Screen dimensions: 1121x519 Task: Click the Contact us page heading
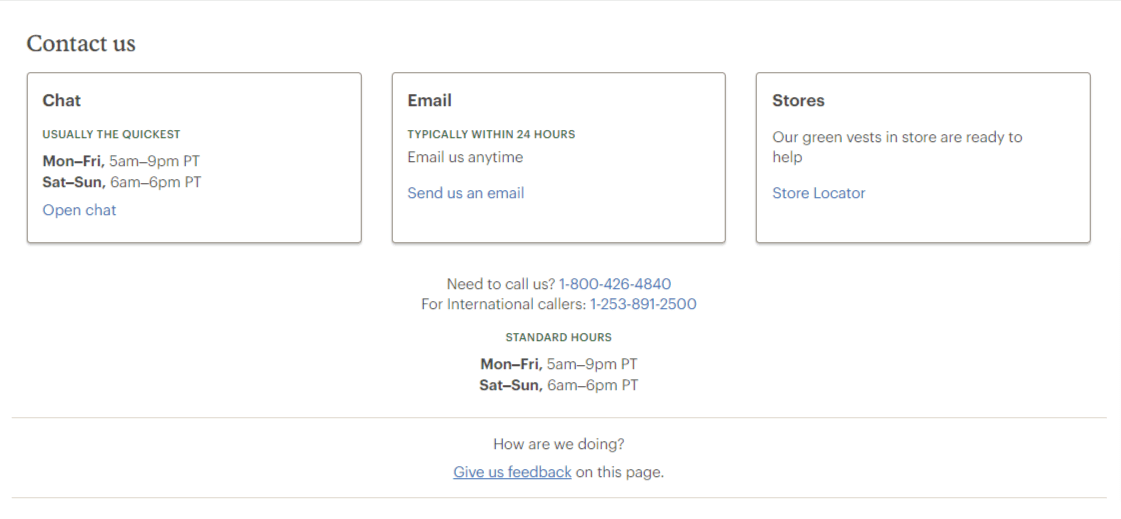click(81, 44)
